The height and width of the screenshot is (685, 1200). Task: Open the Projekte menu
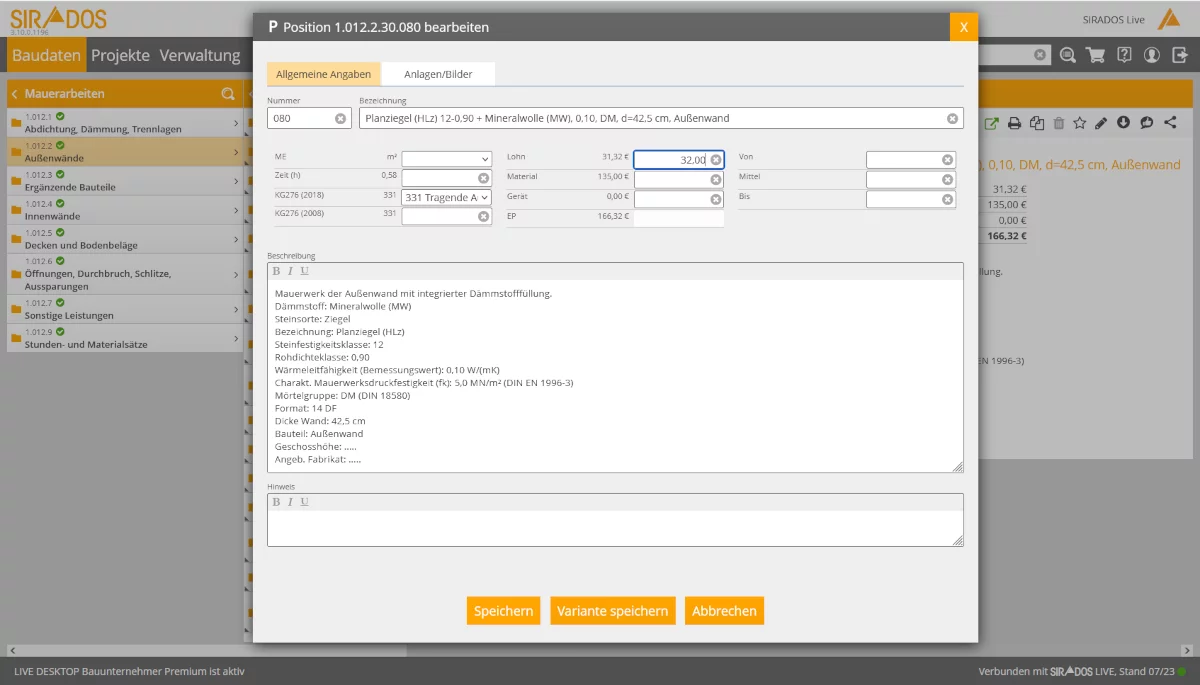point(120,55)
